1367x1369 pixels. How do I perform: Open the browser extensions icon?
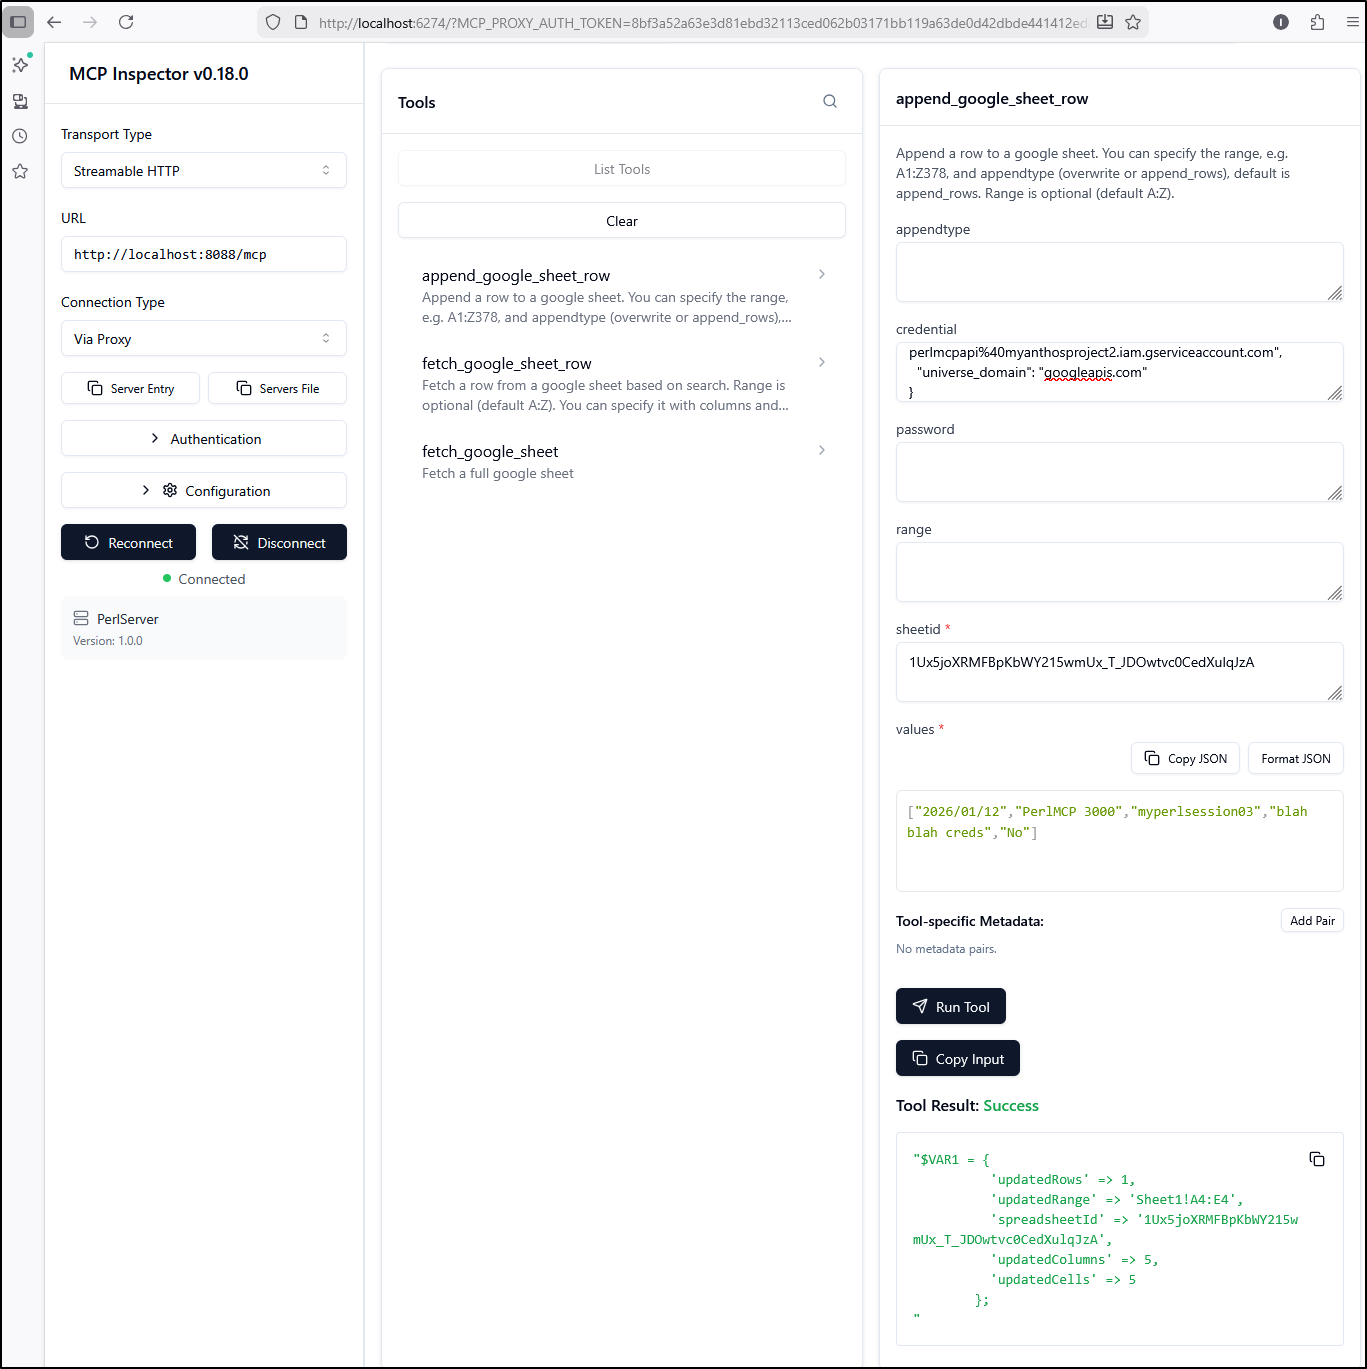pyautogui.click(x=1317, y=22)
